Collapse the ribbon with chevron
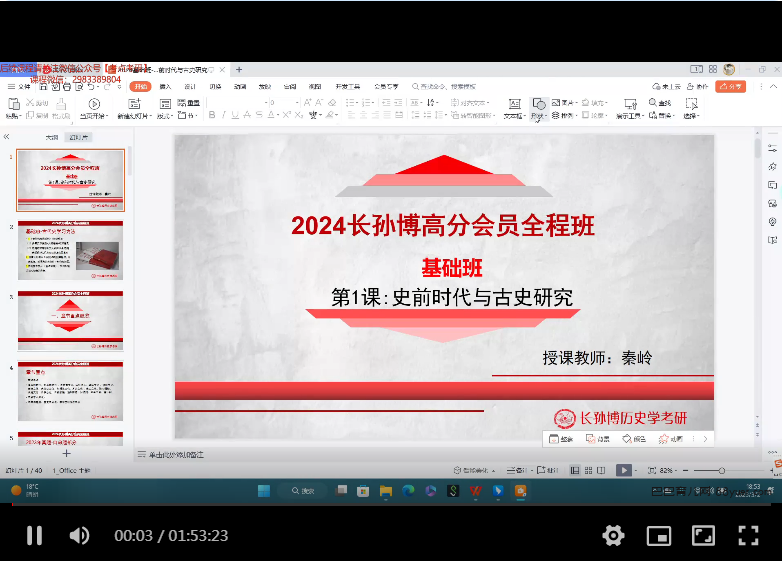This screenshot has width=782, height=561. click(774, 86)
